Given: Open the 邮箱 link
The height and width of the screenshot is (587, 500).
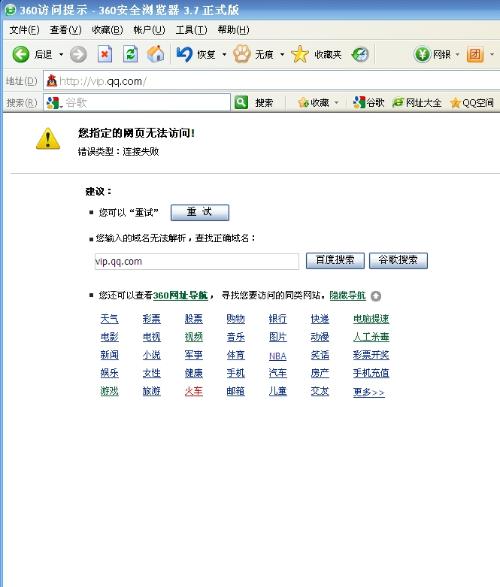Looking at the screenshot, I should pos(235,391).
